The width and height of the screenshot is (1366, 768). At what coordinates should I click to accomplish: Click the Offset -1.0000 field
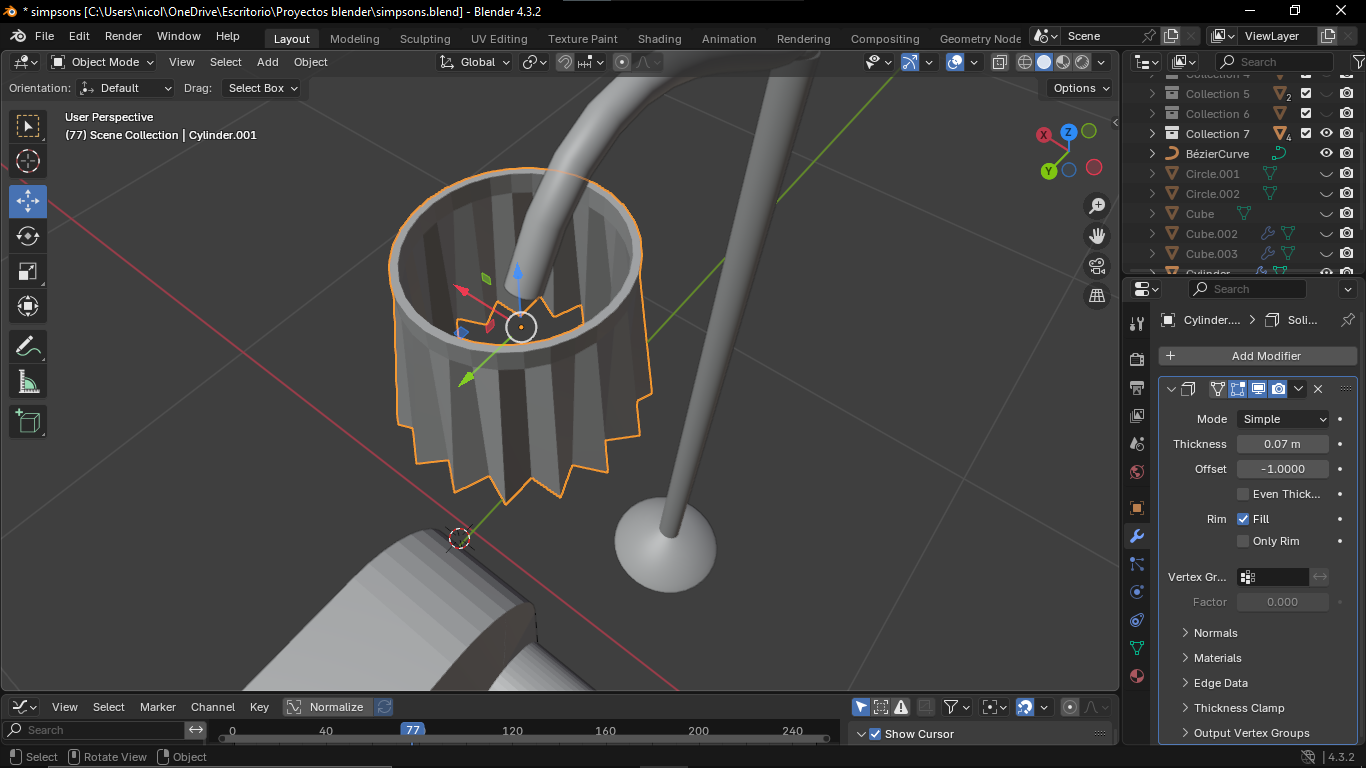1283,469
